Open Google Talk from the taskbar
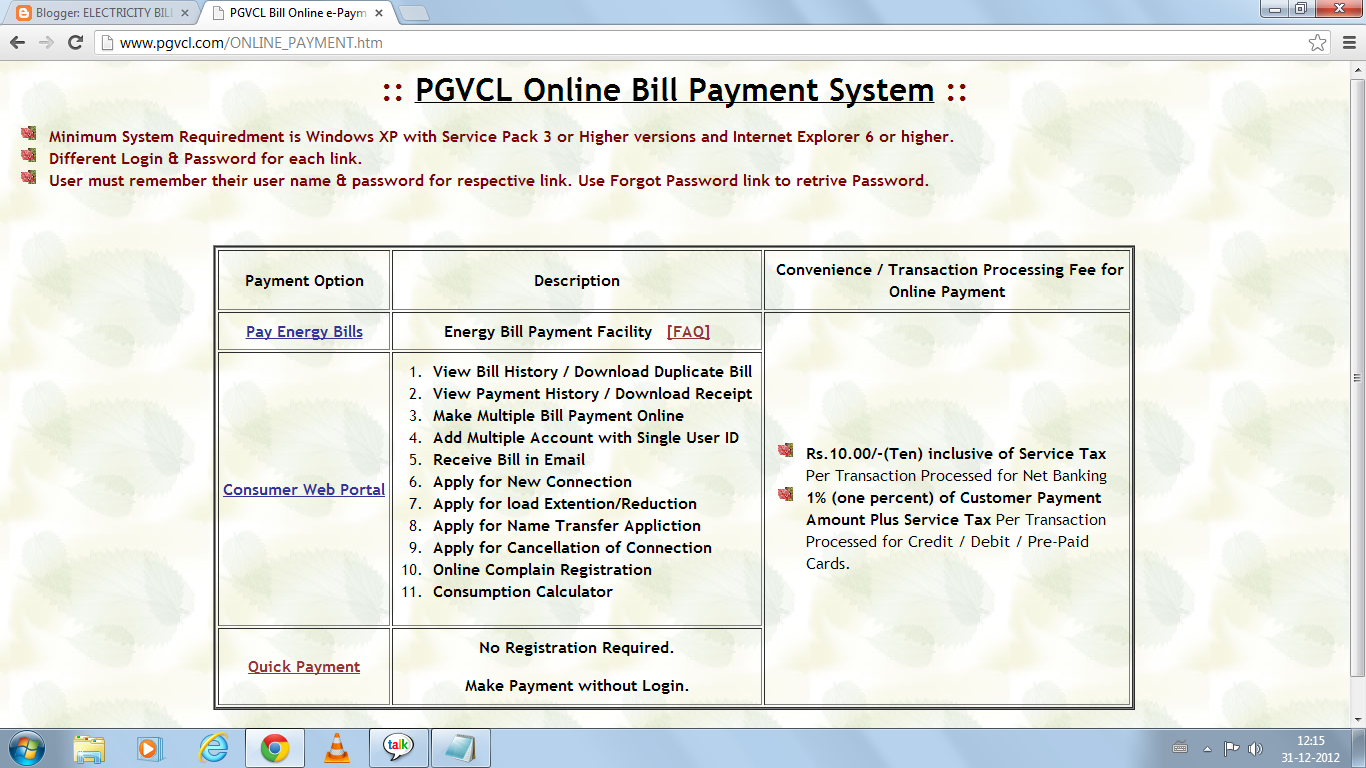 pos(398,747)
